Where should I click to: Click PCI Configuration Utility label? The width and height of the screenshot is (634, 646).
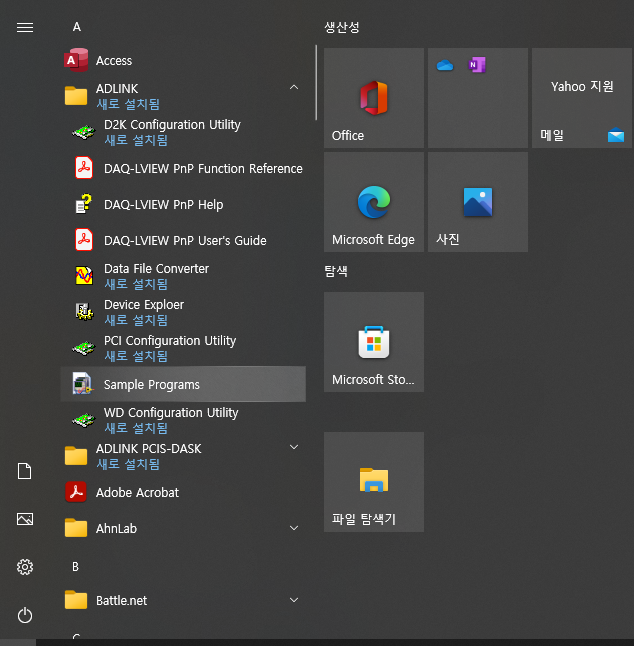point(170,340)
